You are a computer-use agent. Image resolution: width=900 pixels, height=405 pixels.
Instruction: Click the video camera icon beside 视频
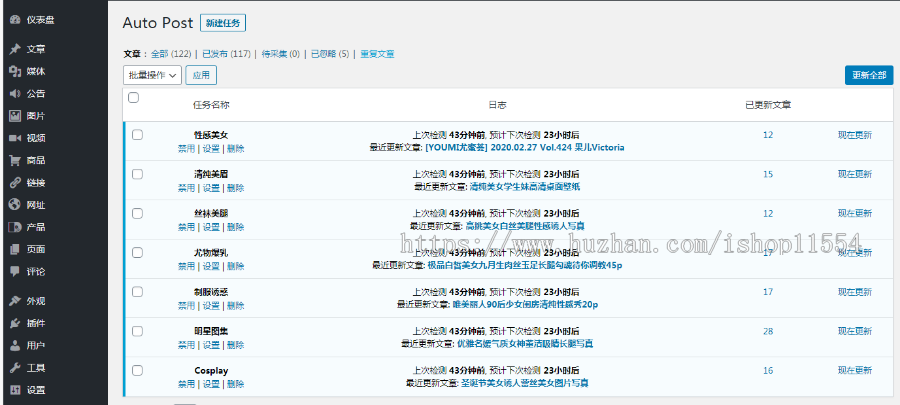pos(15,138)
